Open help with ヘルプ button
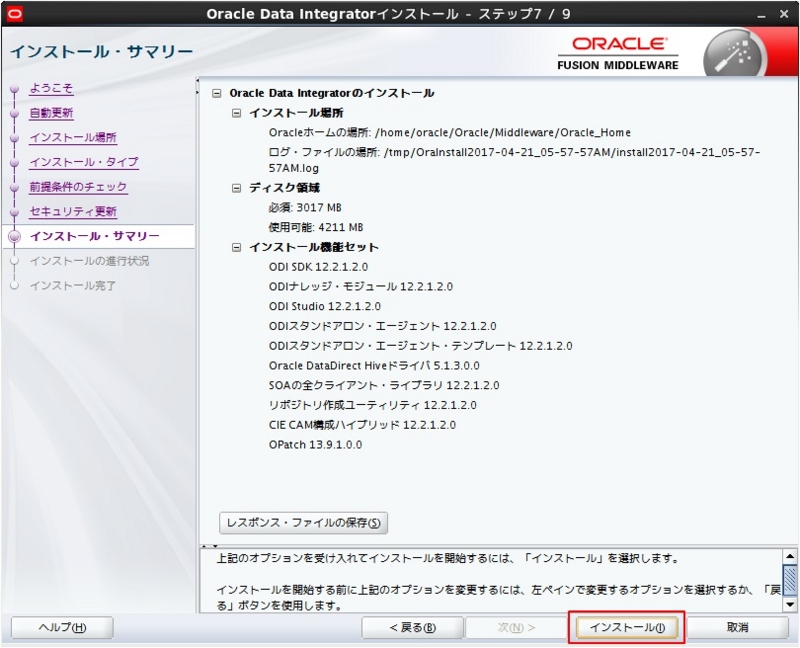 (x=62, y=628)
